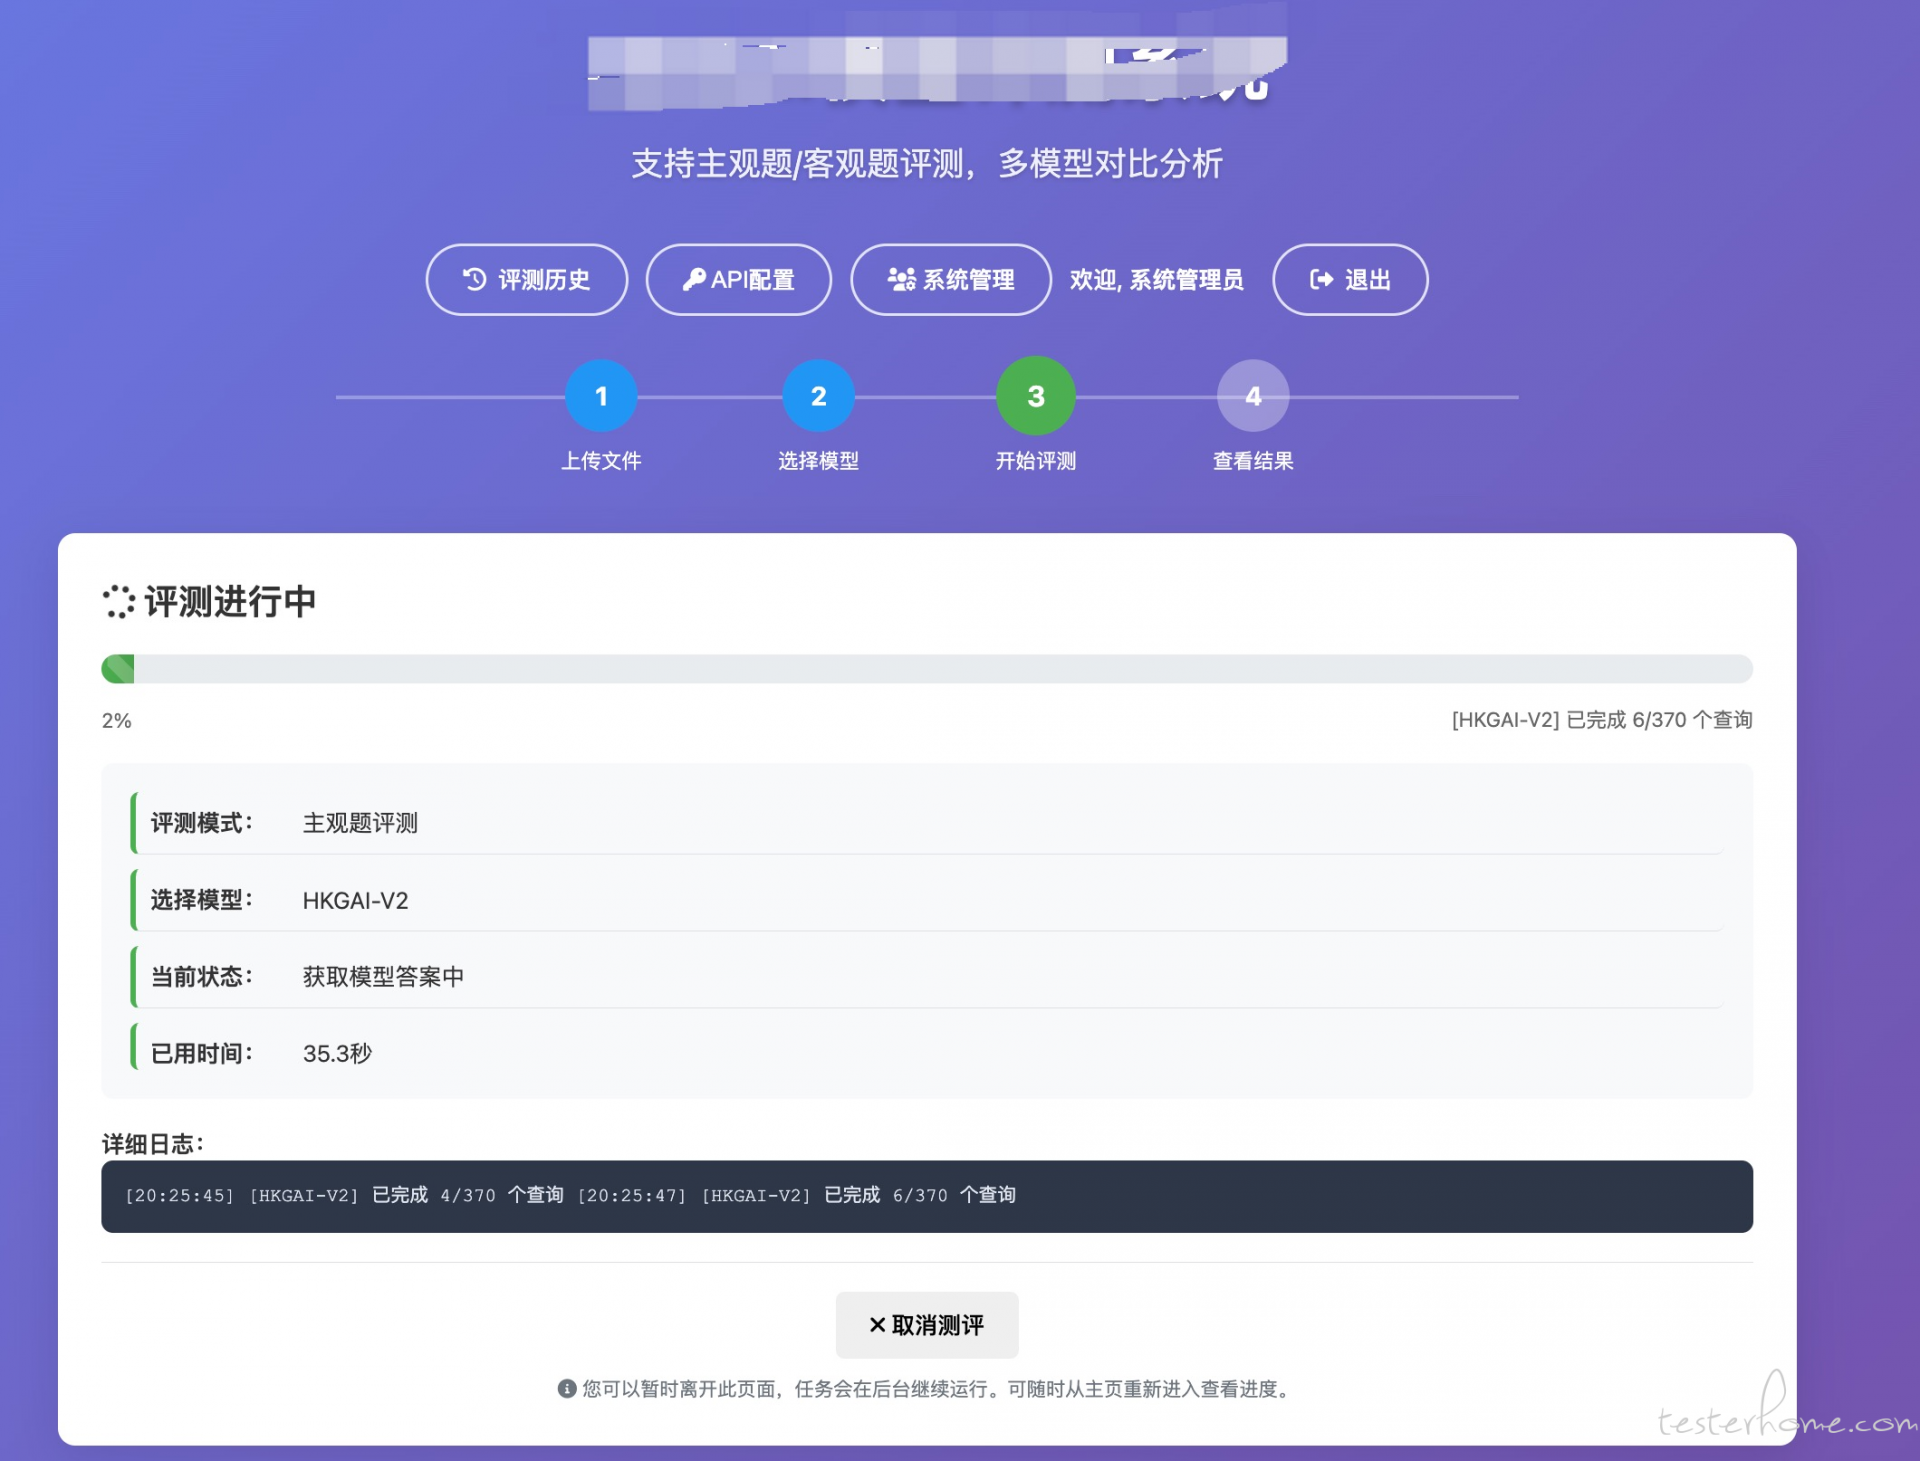The image size is (1920, 1461).
Task: Click the logout arrow icon in 退出
Action: pos(1321,279)
